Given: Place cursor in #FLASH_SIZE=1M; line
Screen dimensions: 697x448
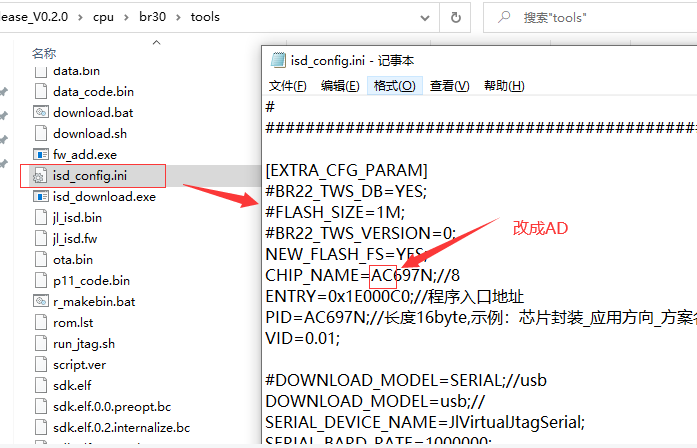Looking at the screenshot, I should pos(335,212).
